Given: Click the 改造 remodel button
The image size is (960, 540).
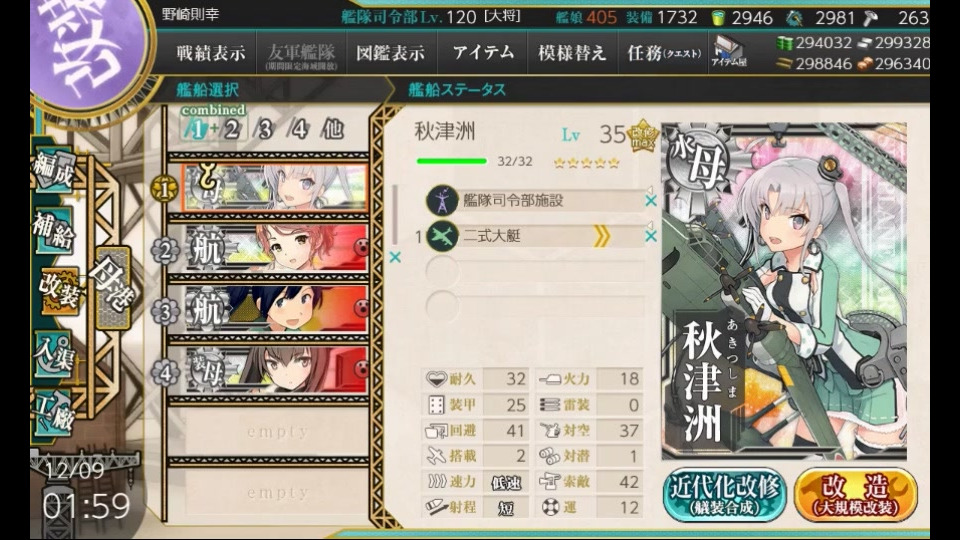Looking at the screenshot, I should [x=855, y=494].
